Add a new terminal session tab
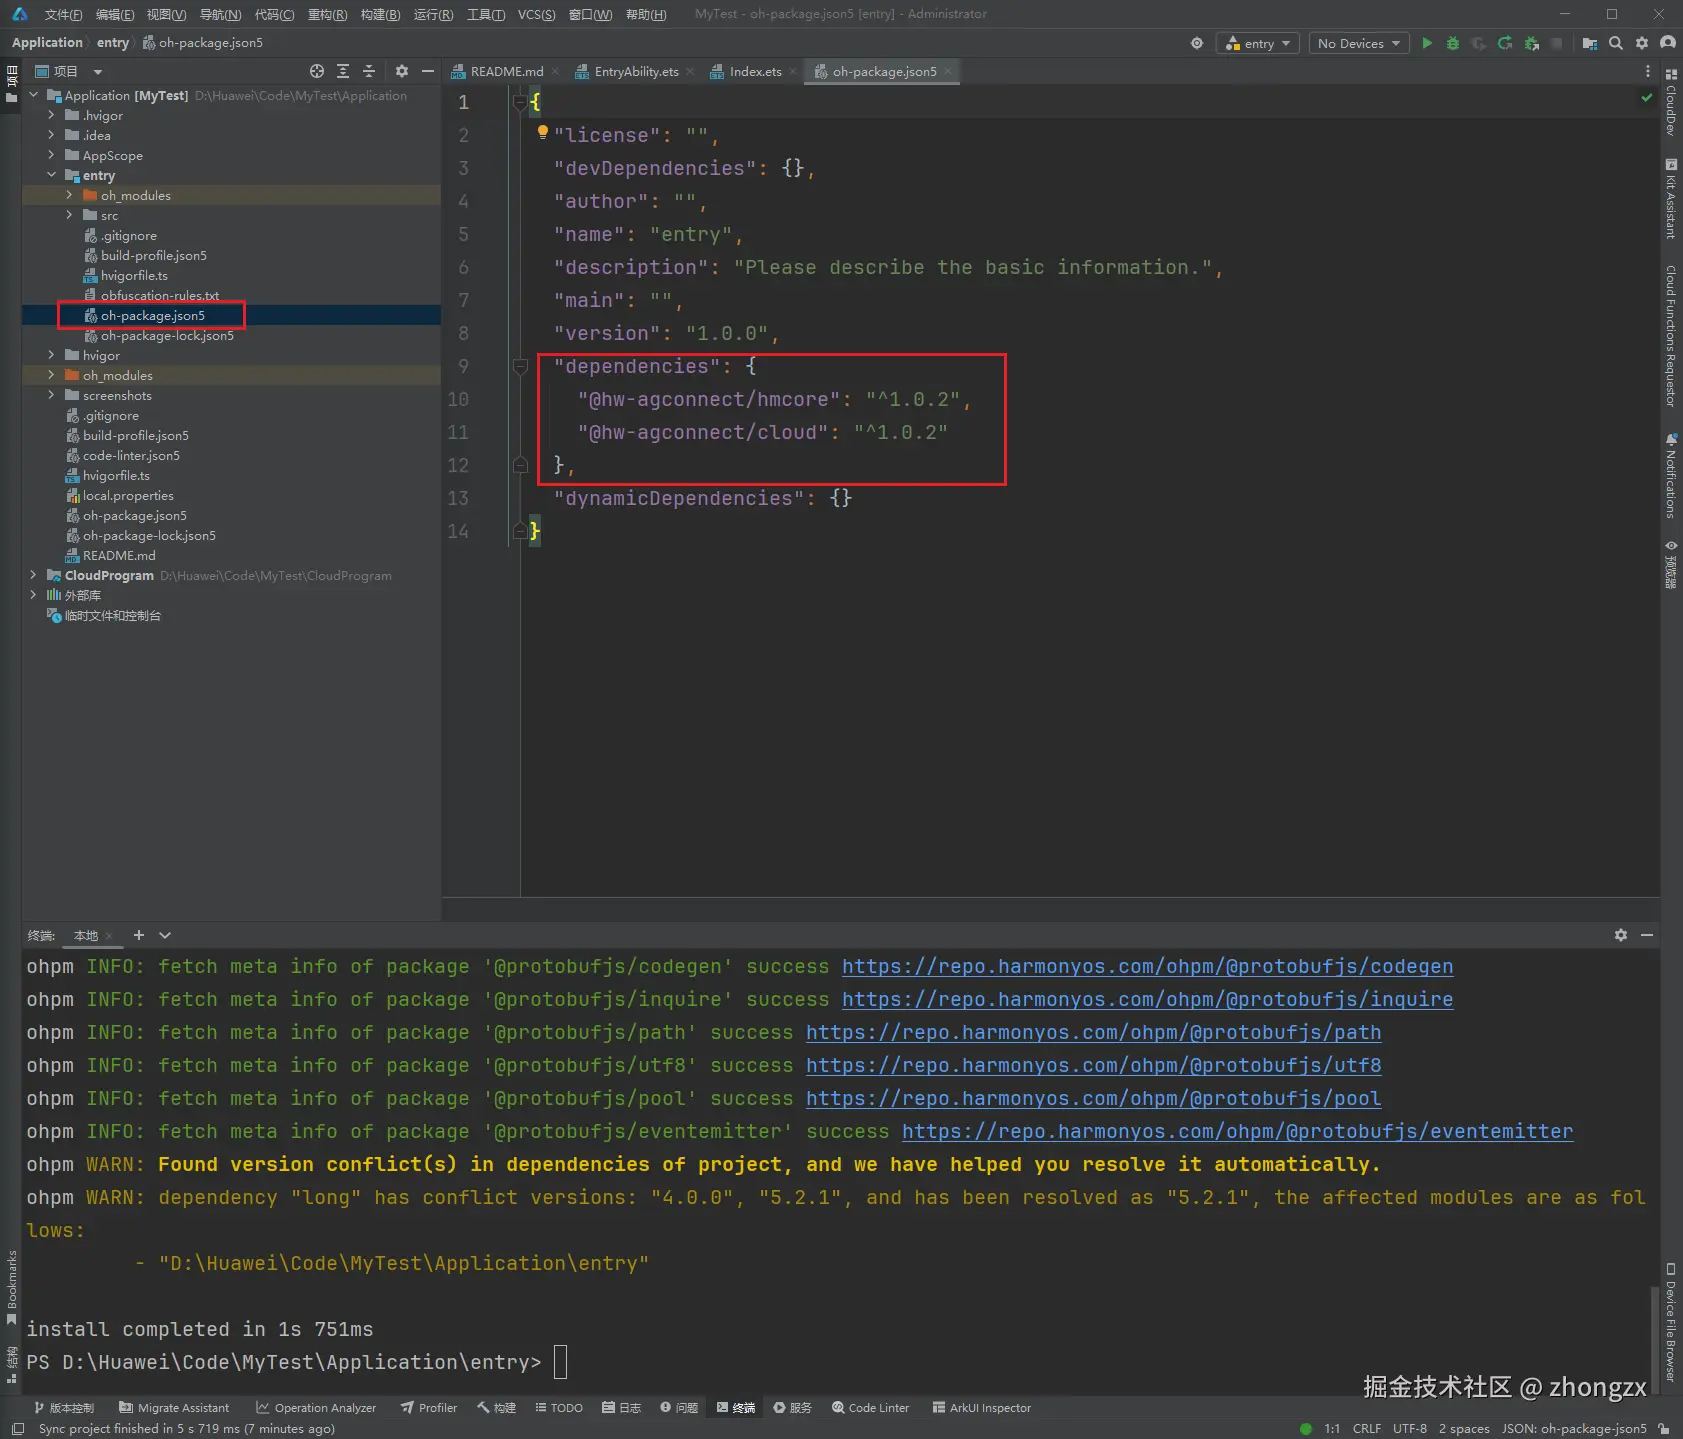The width and height of the screenshot is (1683, 1439). [x=139, y=935]
